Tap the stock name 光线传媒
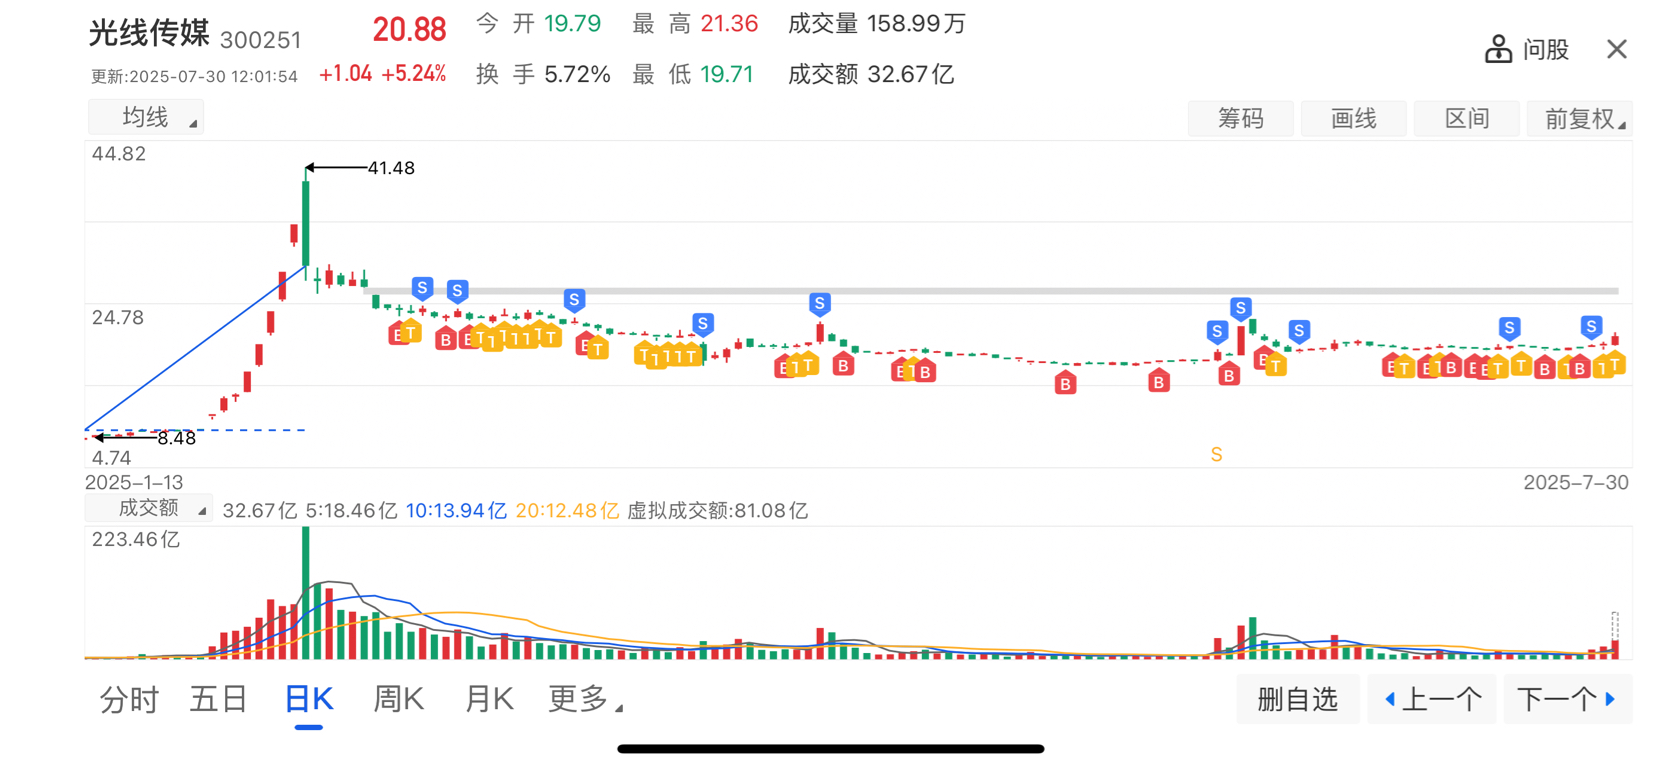The image size is (1662, 768). (x=149, y=33)
